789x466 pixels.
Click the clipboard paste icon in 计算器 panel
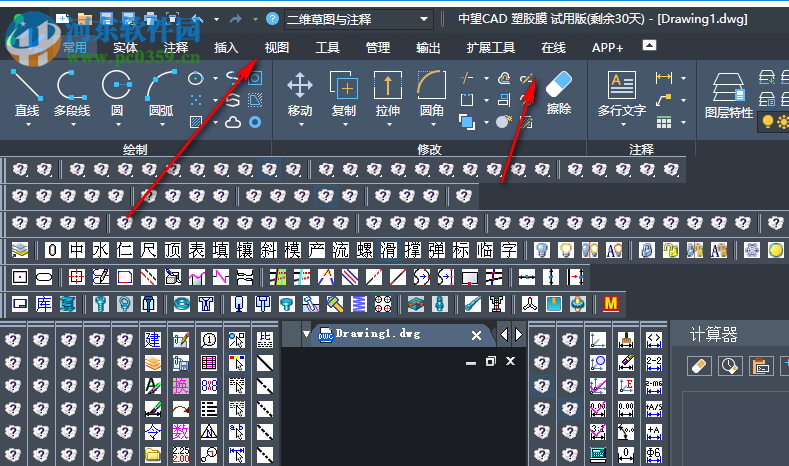coord(761,366)
